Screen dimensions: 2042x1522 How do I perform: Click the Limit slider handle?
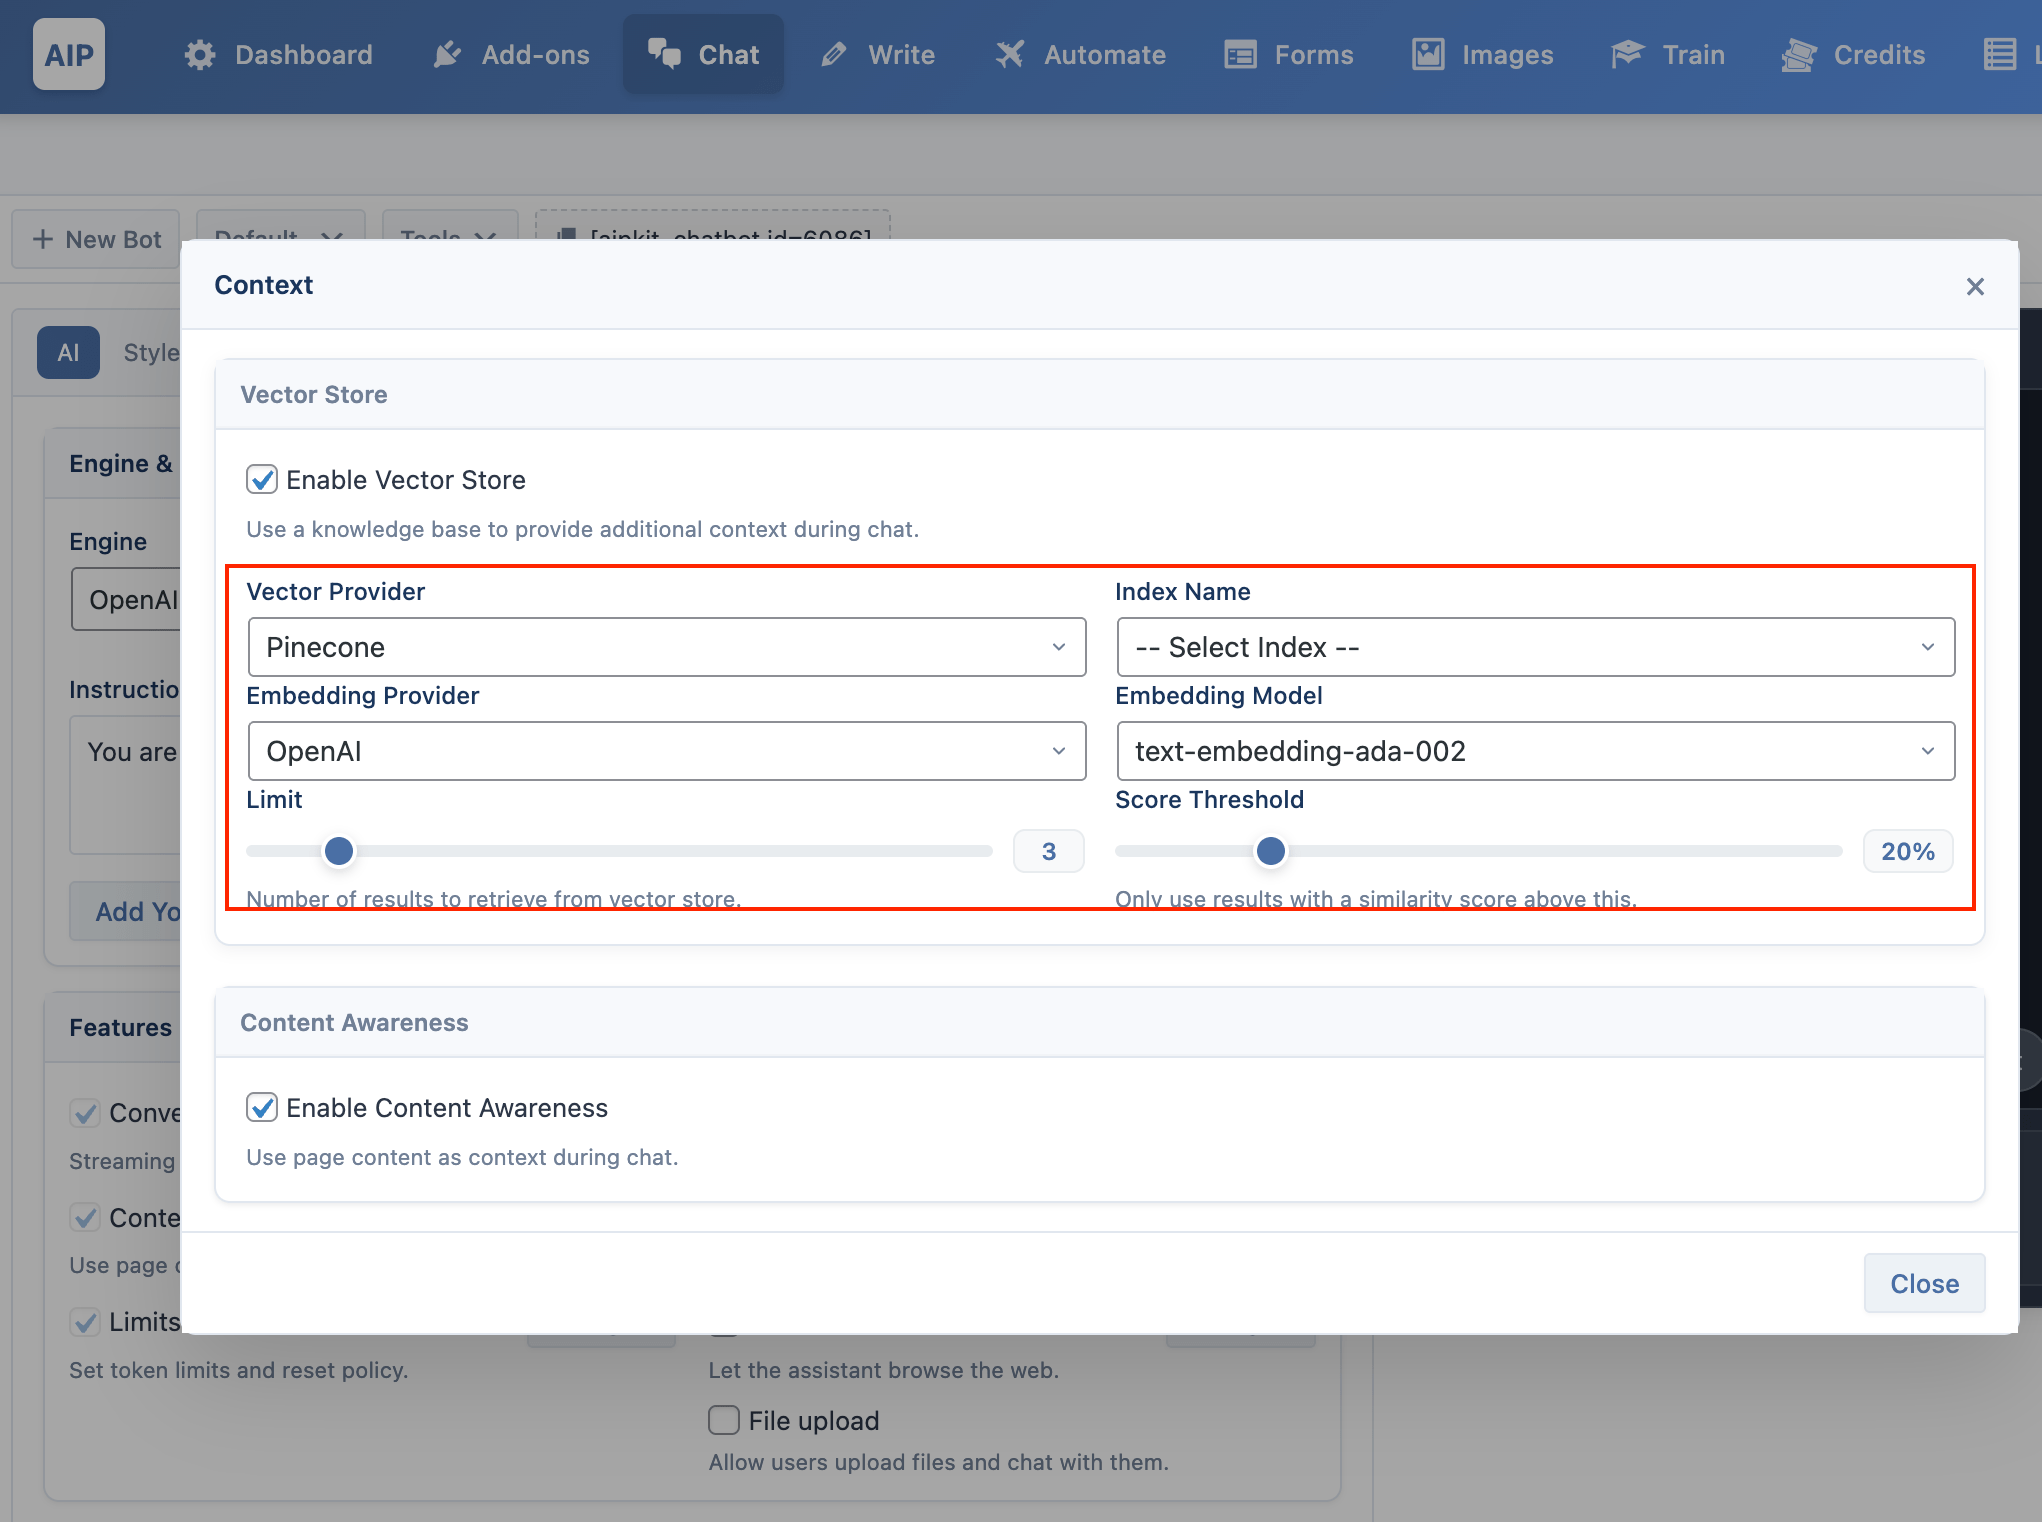click(339, 851)
